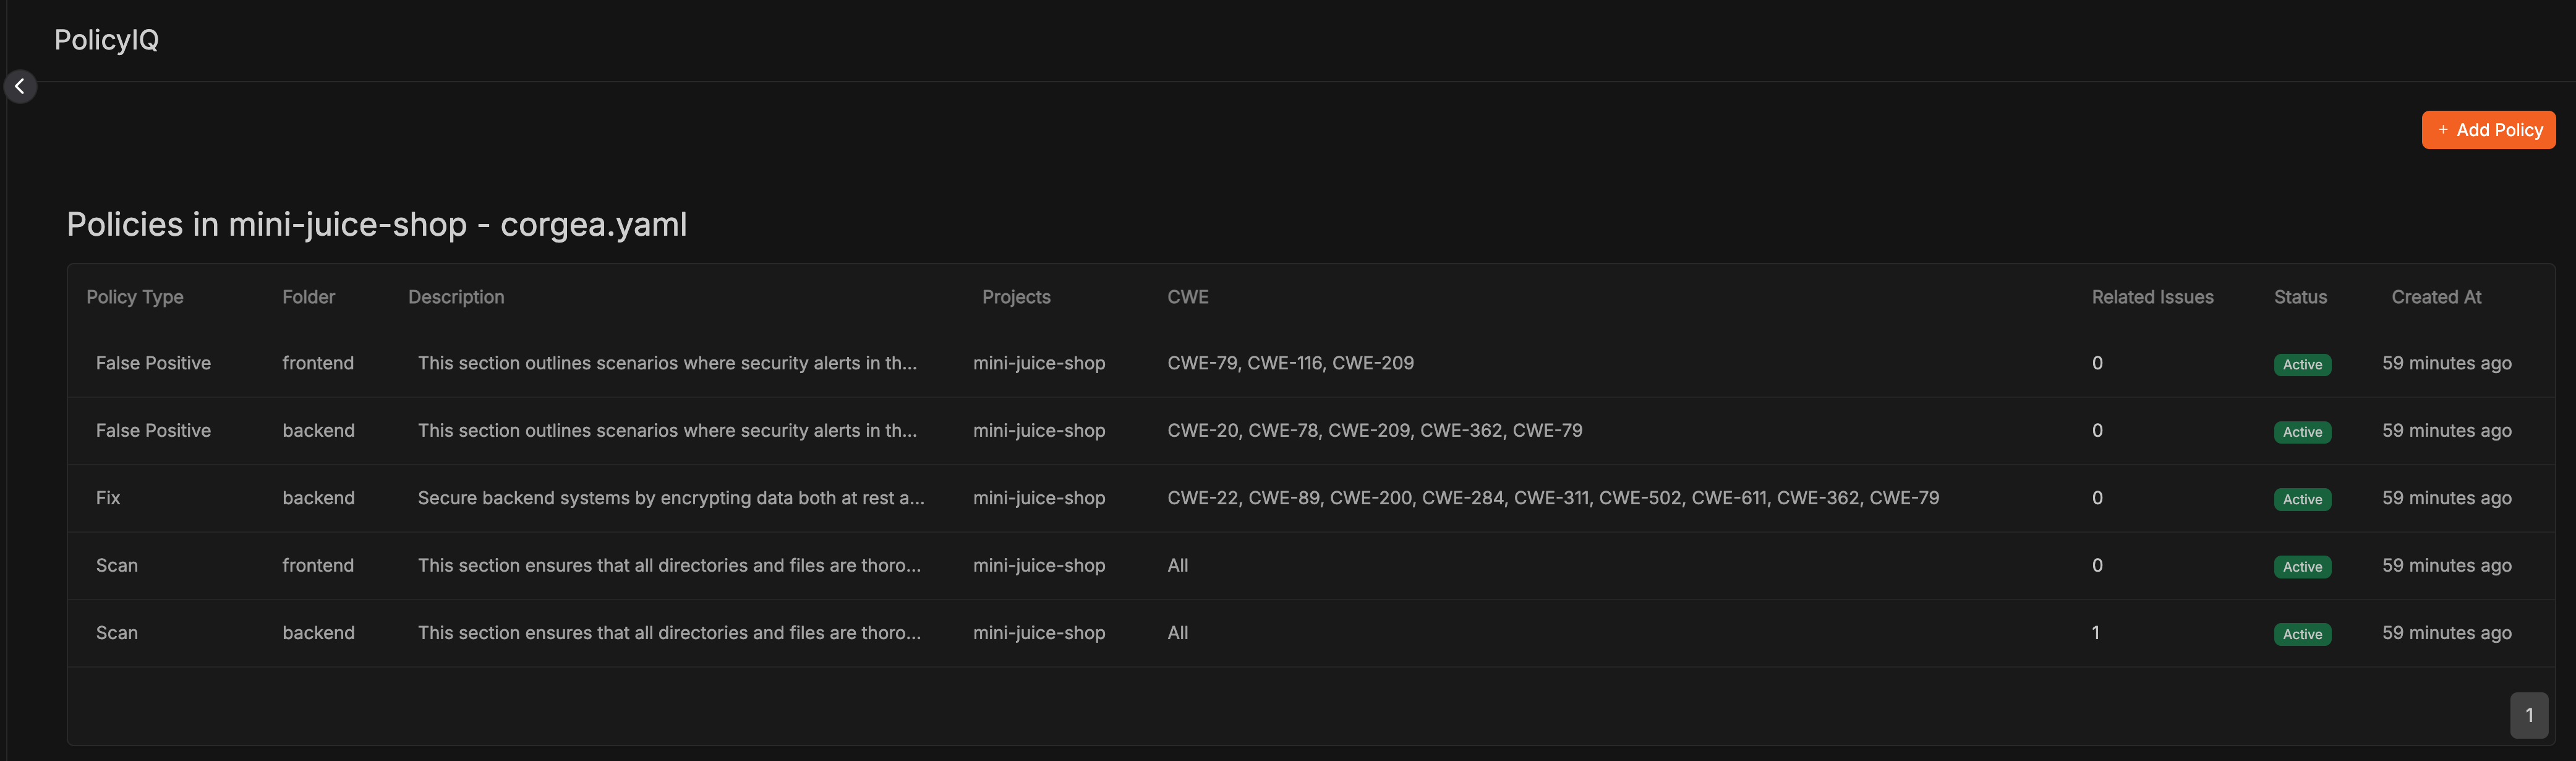Click mini-juice-shop project in the first row
Viewport: 2576px width, 761px height.
(x=1039, y=363)
